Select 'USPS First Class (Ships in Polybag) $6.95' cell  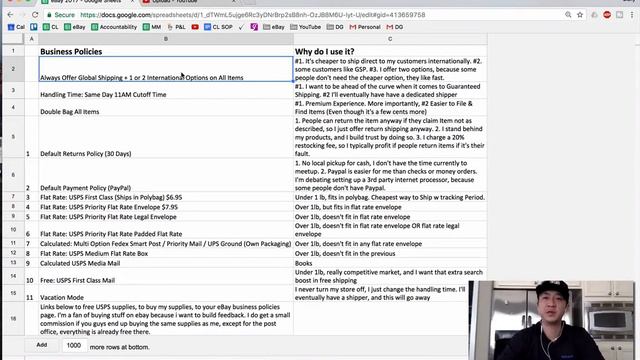(166, 197)
